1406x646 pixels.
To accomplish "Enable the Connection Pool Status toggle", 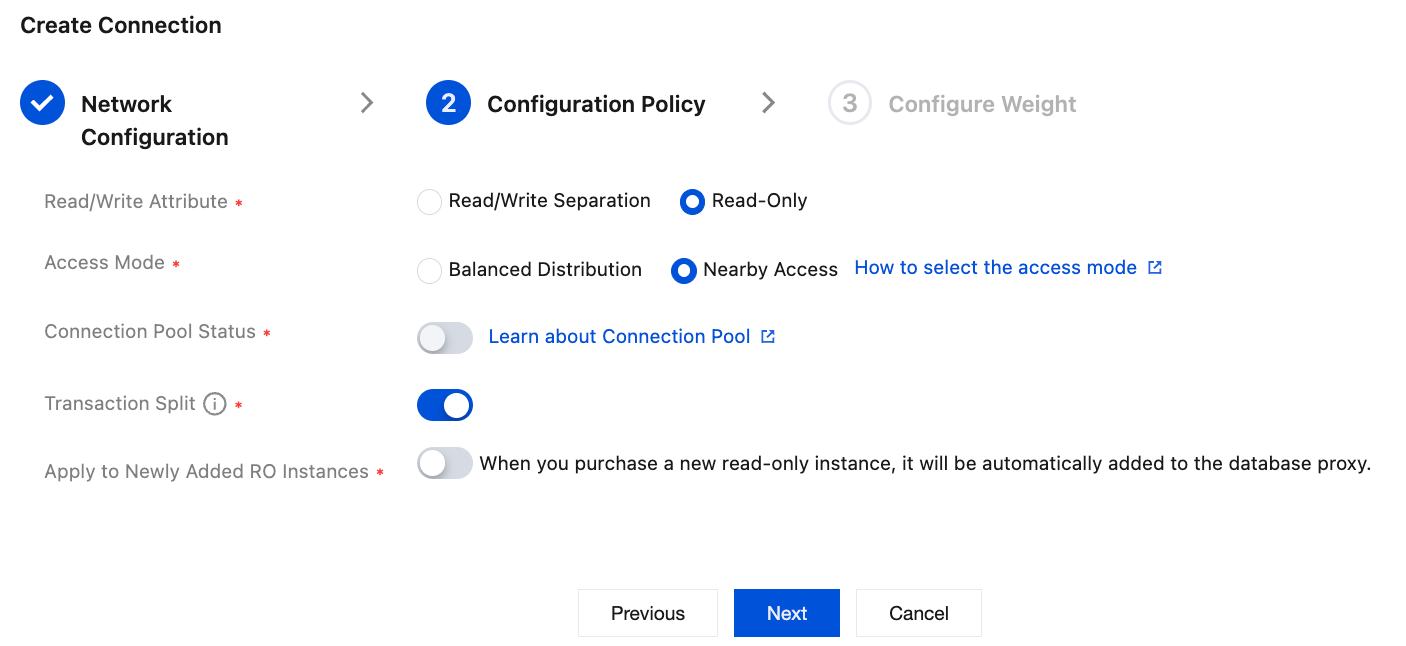I will pos(445,338).
